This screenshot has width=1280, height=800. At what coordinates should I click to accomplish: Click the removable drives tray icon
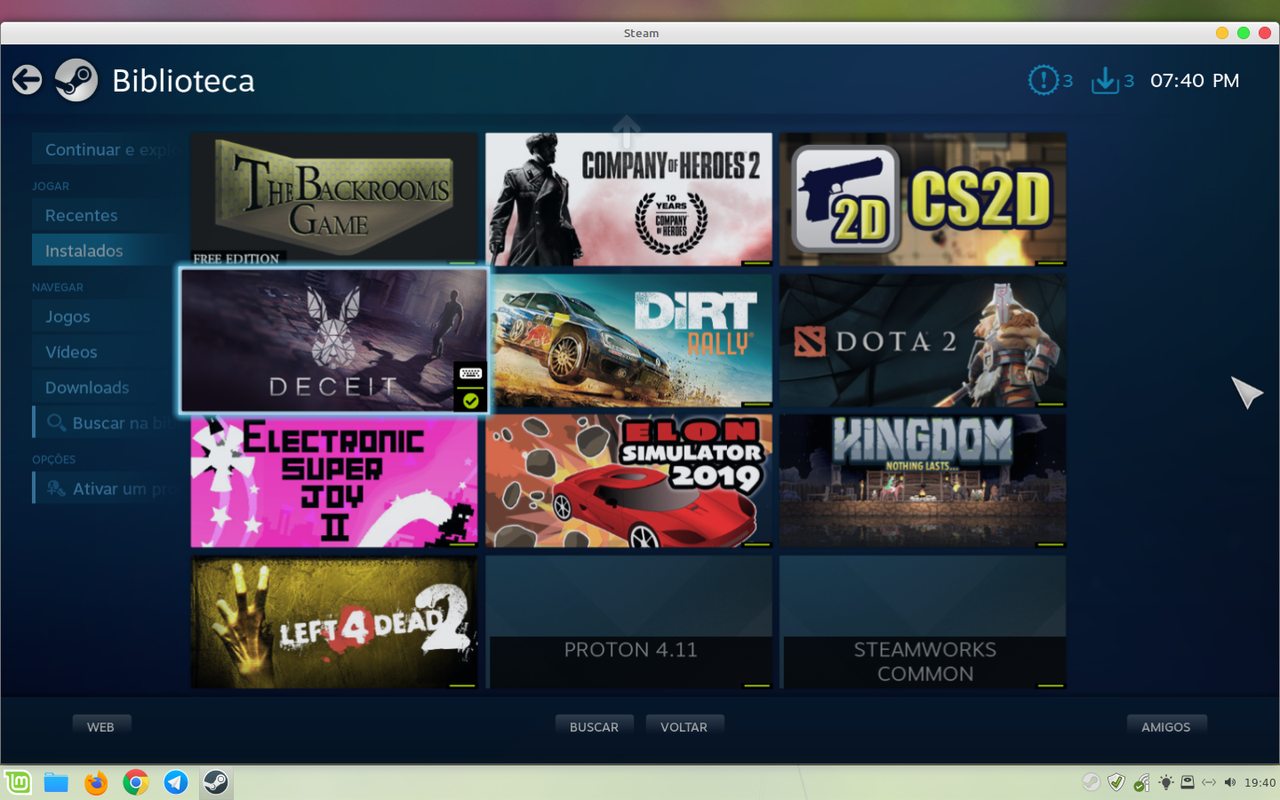1187,782
